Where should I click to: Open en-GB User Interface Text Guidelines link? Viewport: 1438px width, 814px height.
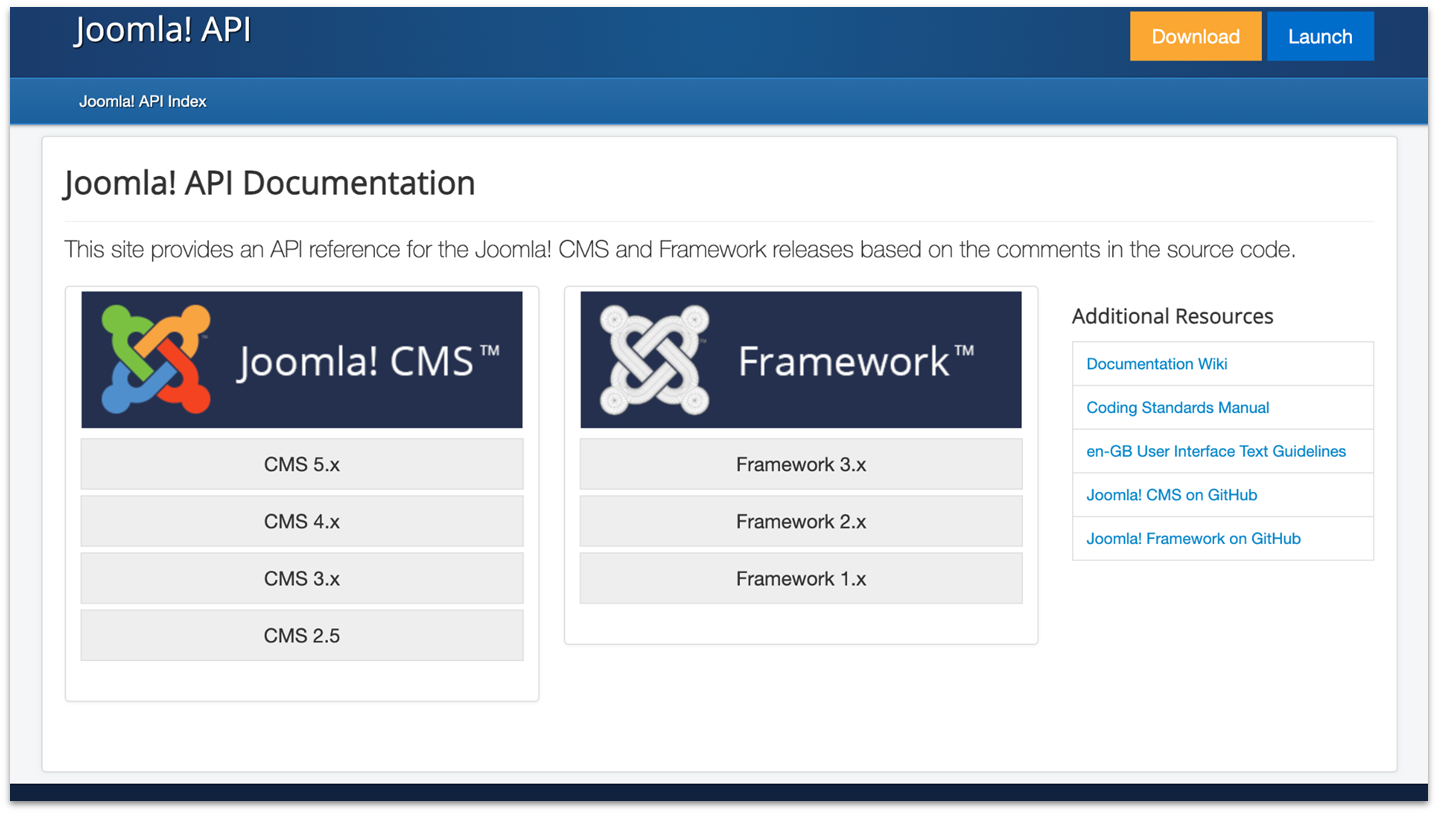(x=1216, y=451)
